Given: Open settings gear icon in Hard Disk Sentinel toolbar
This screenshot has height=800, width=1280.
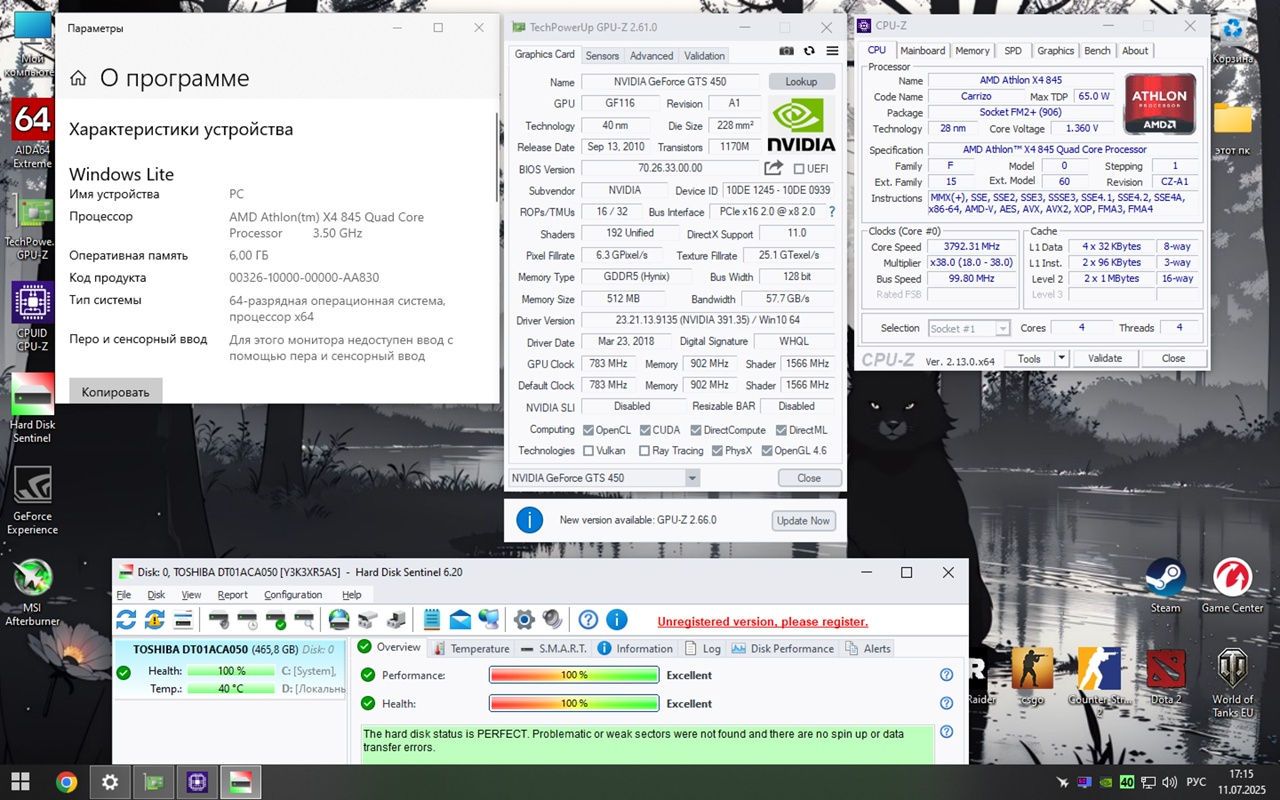Looking at the screenshot, I should click(524, 620).
